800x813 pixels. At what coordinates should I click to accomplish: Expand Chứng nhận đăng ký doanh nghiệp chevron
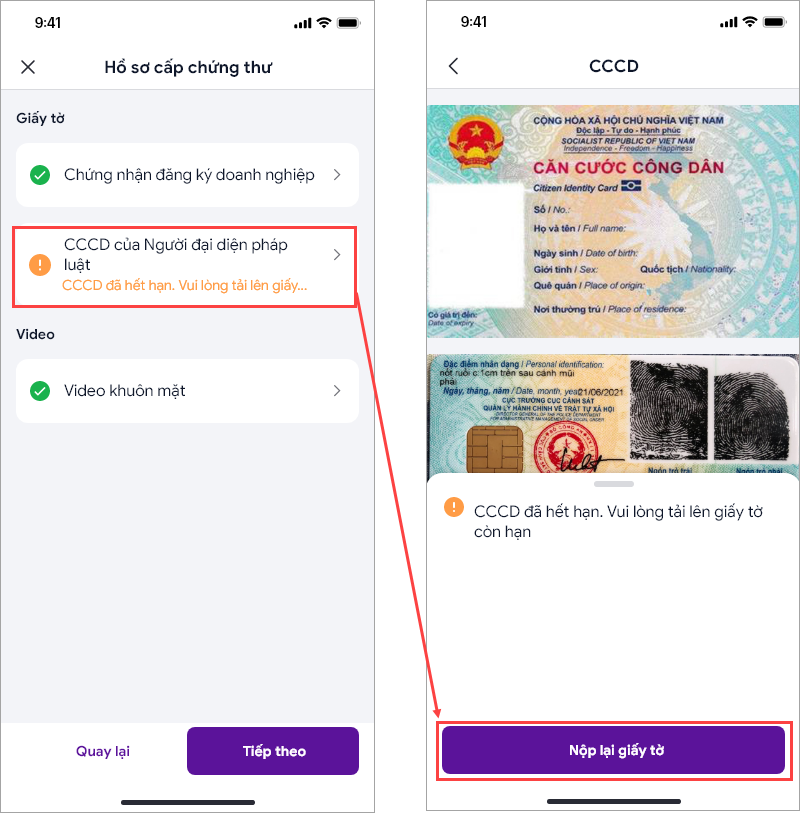[337, 175]
